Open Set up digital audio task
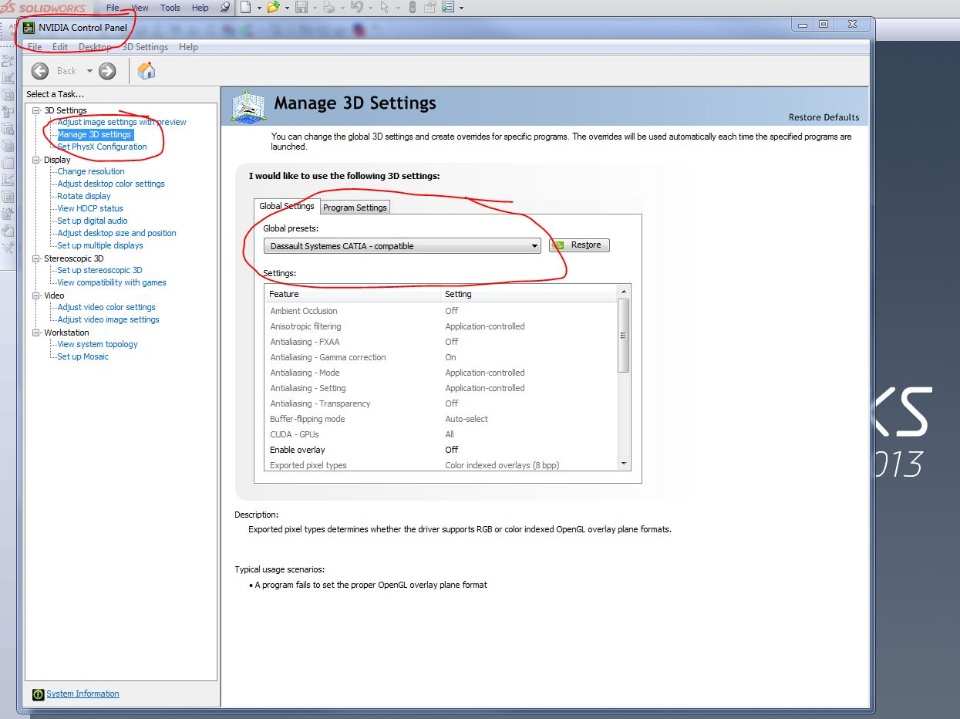Screen dimensions: 960x719 coord(92,220)
